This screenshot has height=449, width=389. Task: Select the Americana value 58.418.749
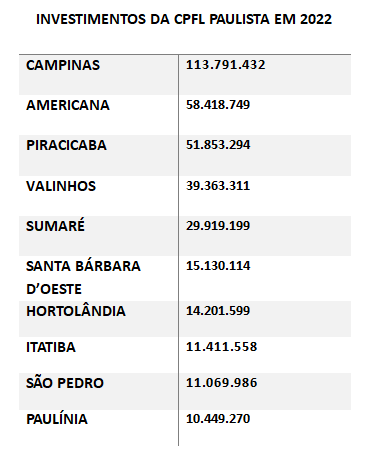(218, 105)
